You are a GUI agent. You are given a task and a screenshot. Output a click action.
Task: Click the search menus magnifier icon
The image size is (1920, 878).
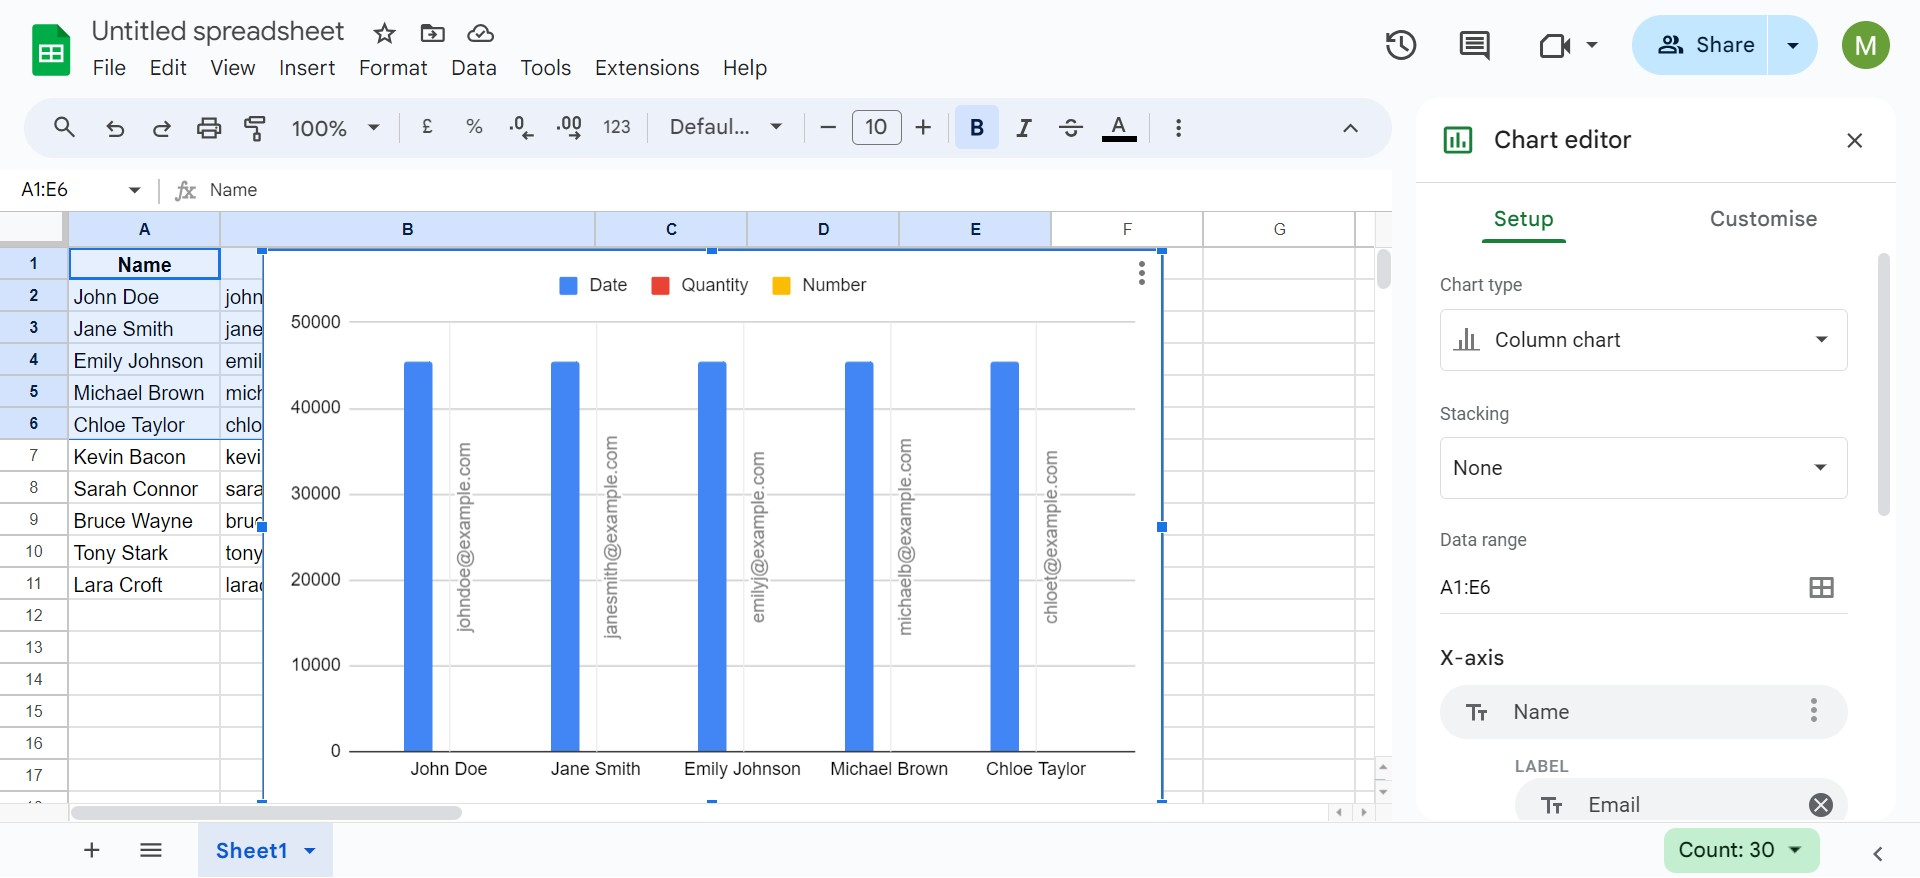coord(64,127)
